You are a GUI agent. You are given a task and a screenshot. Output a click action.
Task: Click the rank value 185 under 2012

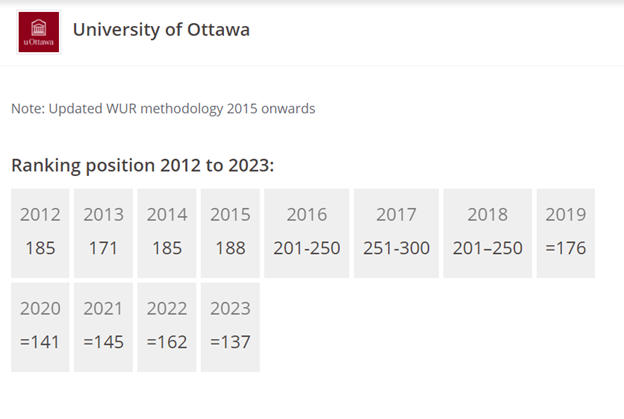tap(40, 248)
